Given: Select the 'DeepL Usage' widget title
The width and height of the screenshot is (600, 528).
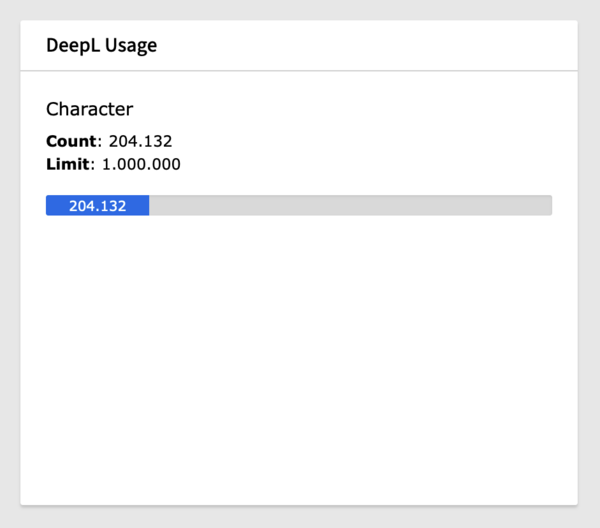Looking at the screenshot, I should (x=101, y=46).
